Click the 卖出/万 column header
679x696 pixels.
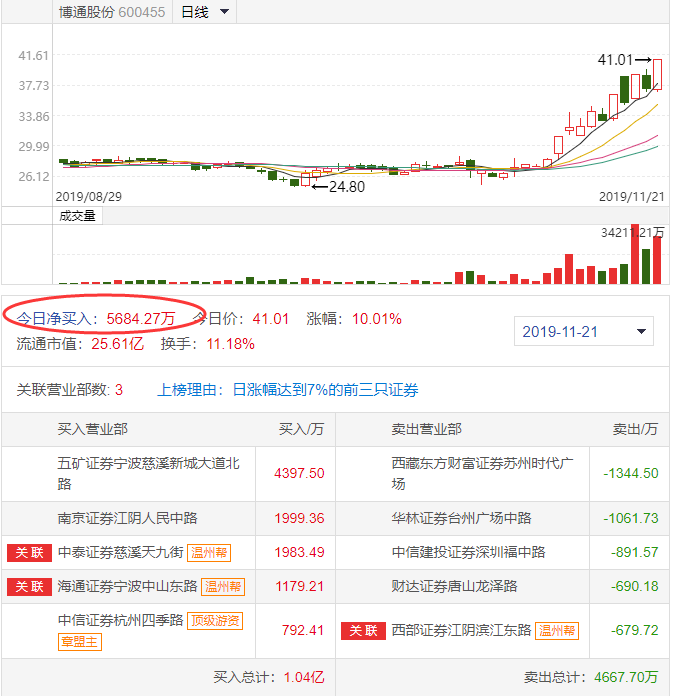(635, 429)
